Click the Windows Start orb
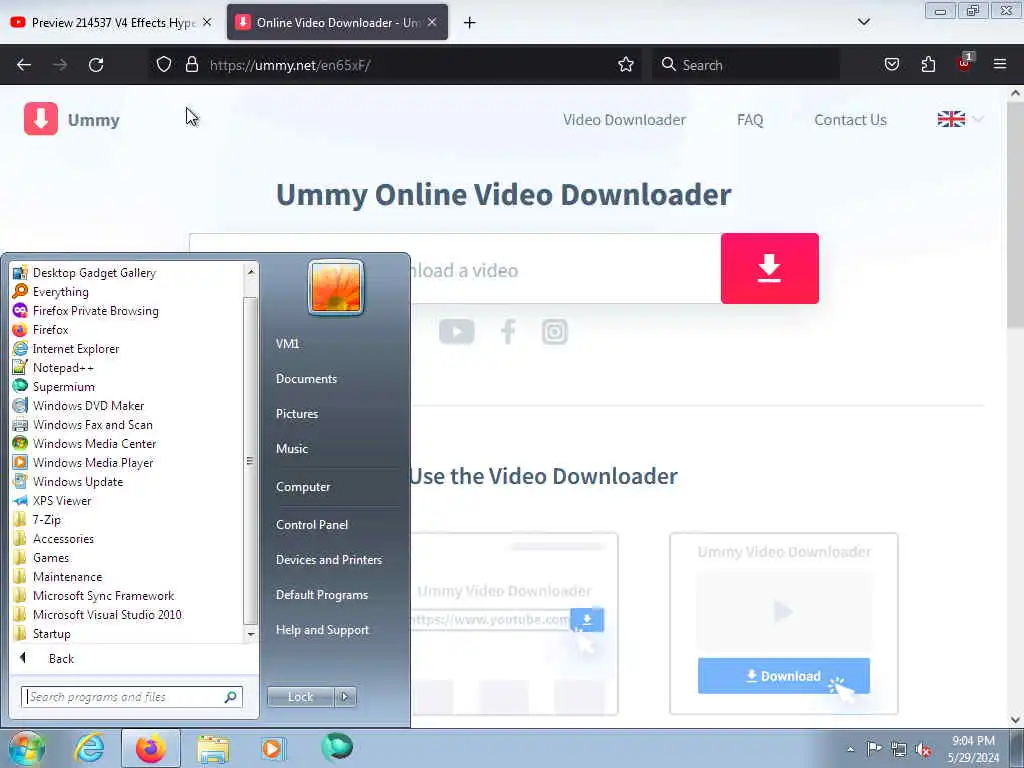This screenshot has width=1024, height=768. pos(26,748)
